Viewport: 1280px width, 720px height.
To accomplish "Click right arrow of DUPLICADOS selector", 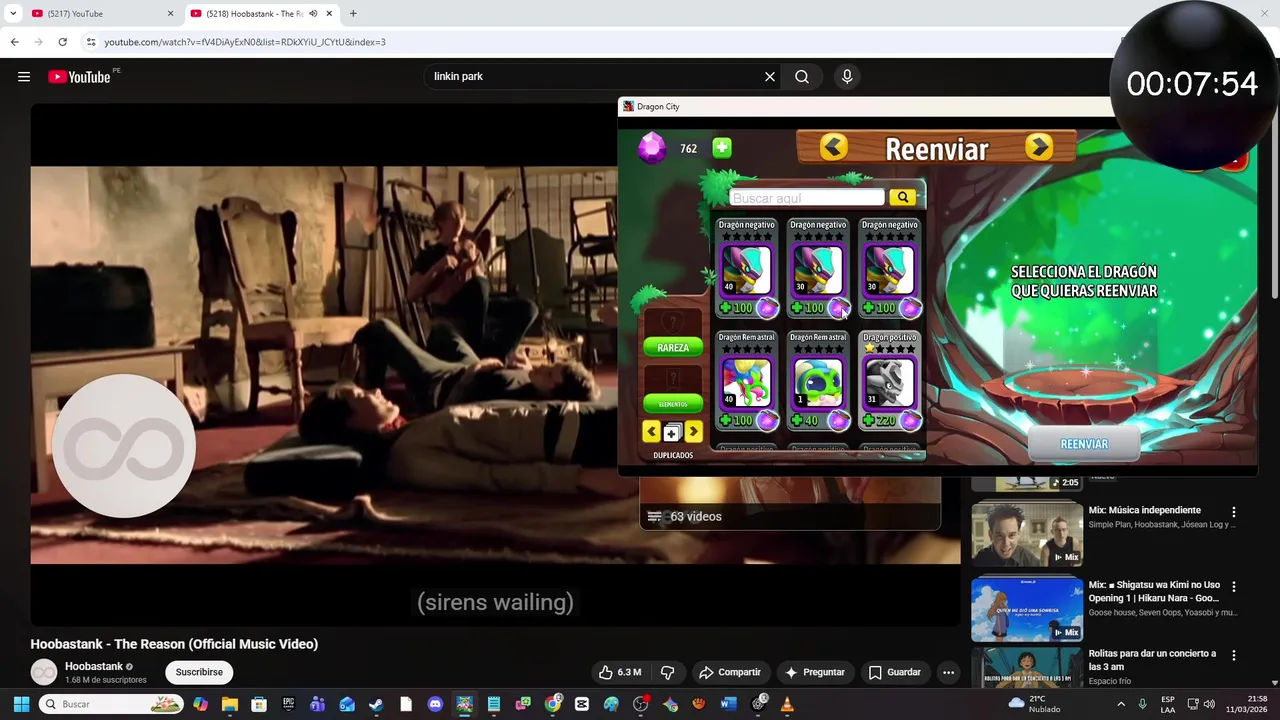I will click(x=694, y=432).
